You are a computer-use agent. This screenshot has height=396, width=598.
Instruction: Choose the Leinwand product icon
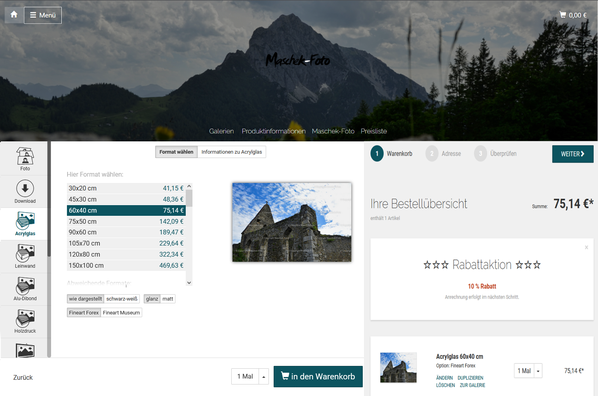25,256
